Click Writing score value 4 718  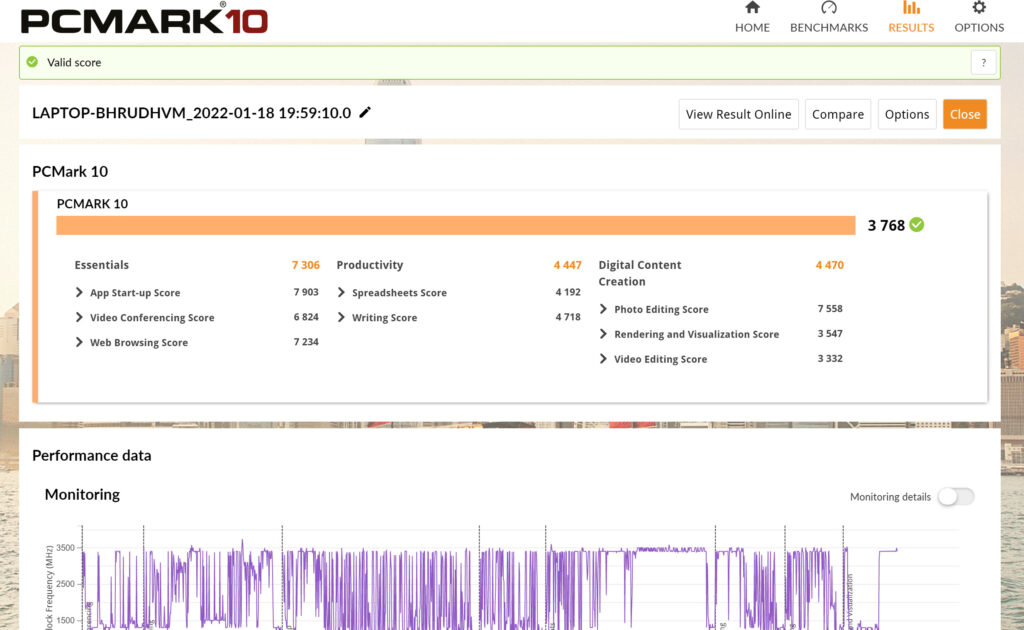(x=568, y=317)
